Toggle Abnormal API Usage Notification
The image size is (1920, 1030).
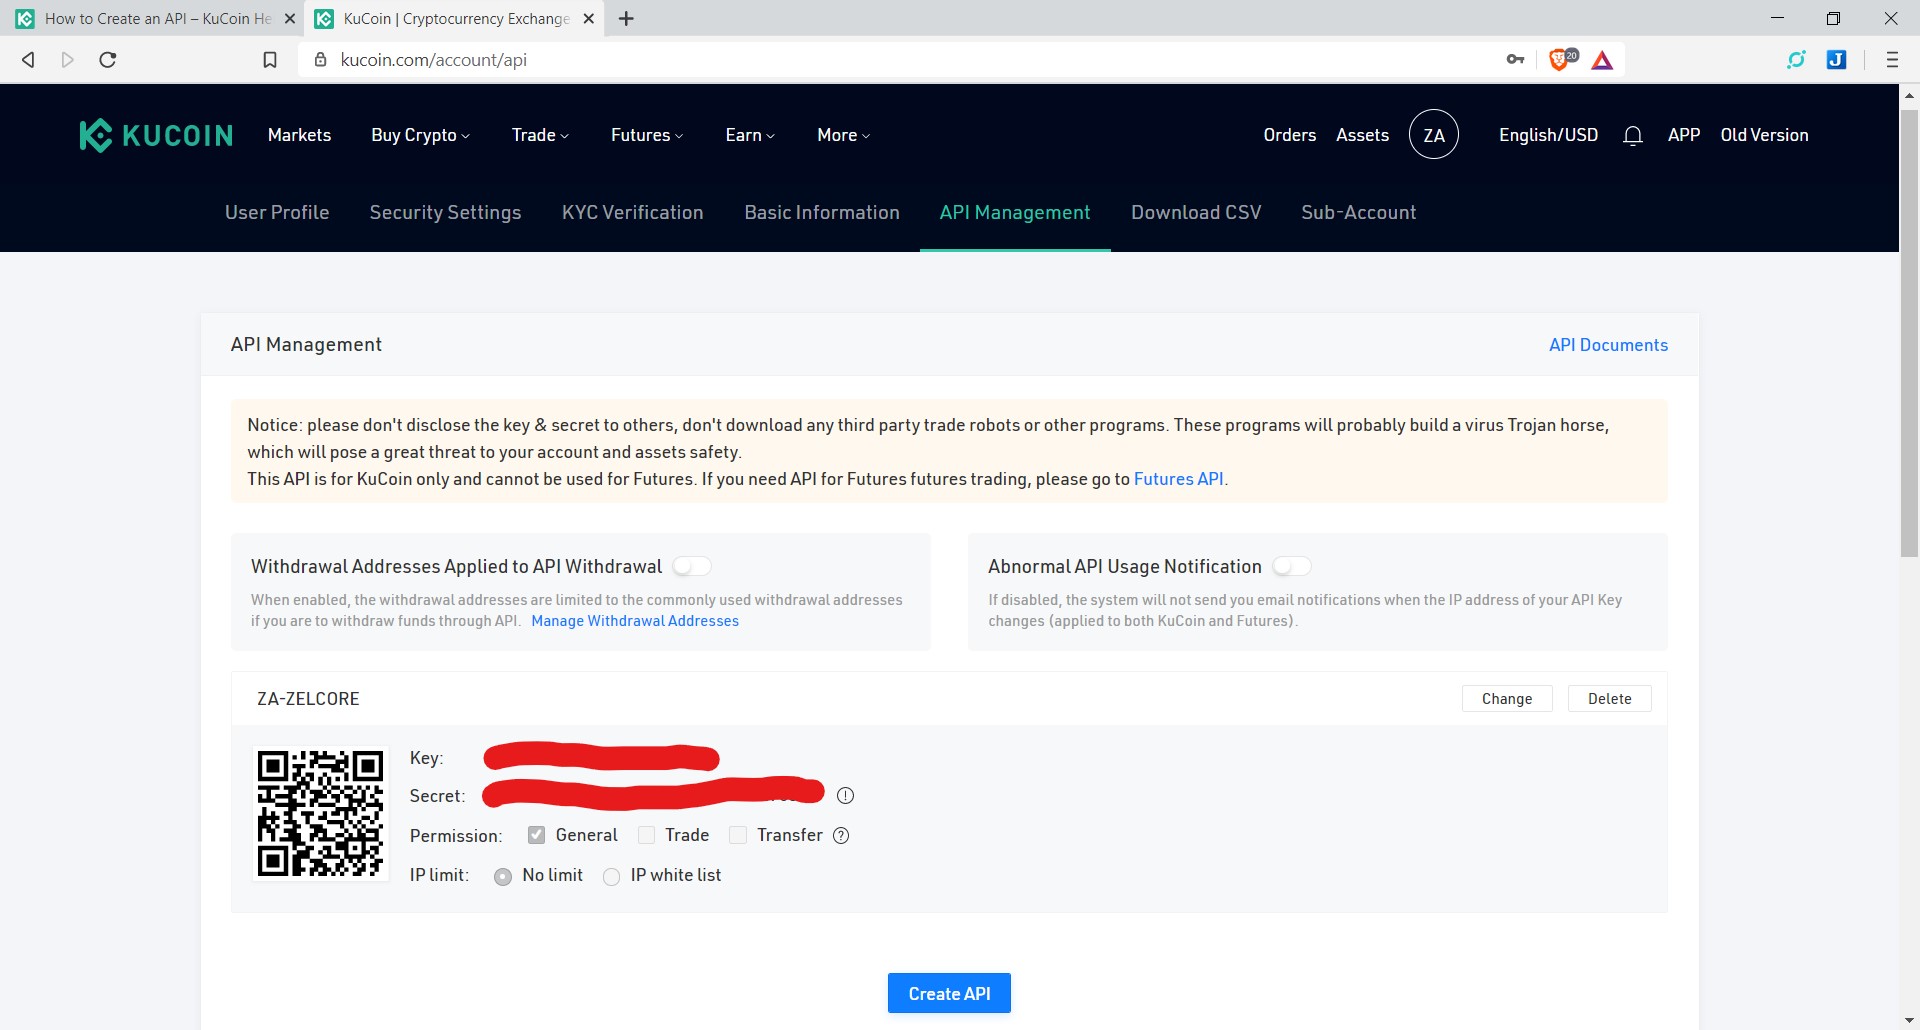pos(1291,567)
